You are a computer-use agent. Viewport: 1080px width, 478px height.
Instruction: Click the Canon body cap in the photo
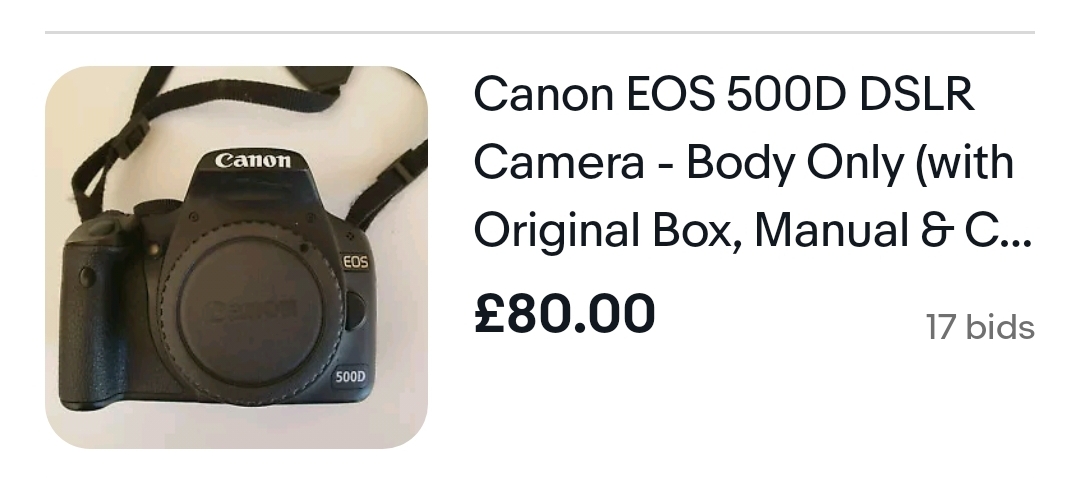252,309
